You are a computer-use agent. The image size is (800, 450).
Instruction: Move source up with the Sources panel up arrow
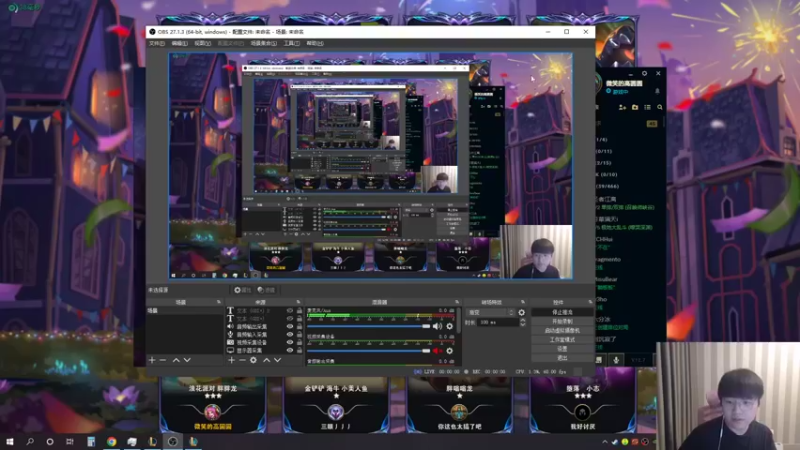pyautogui.click(x=266, y=360)
